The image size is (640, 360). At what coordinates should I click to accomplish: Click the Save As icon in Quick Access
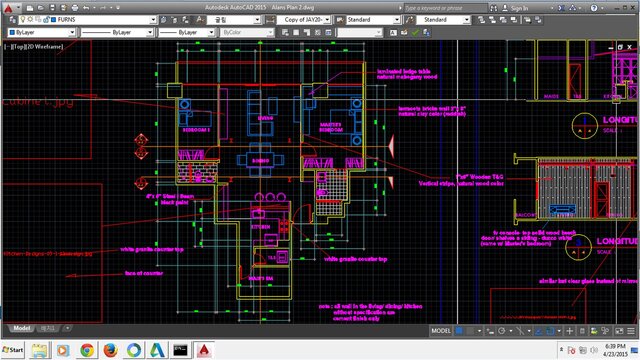(x=63, y=8)
